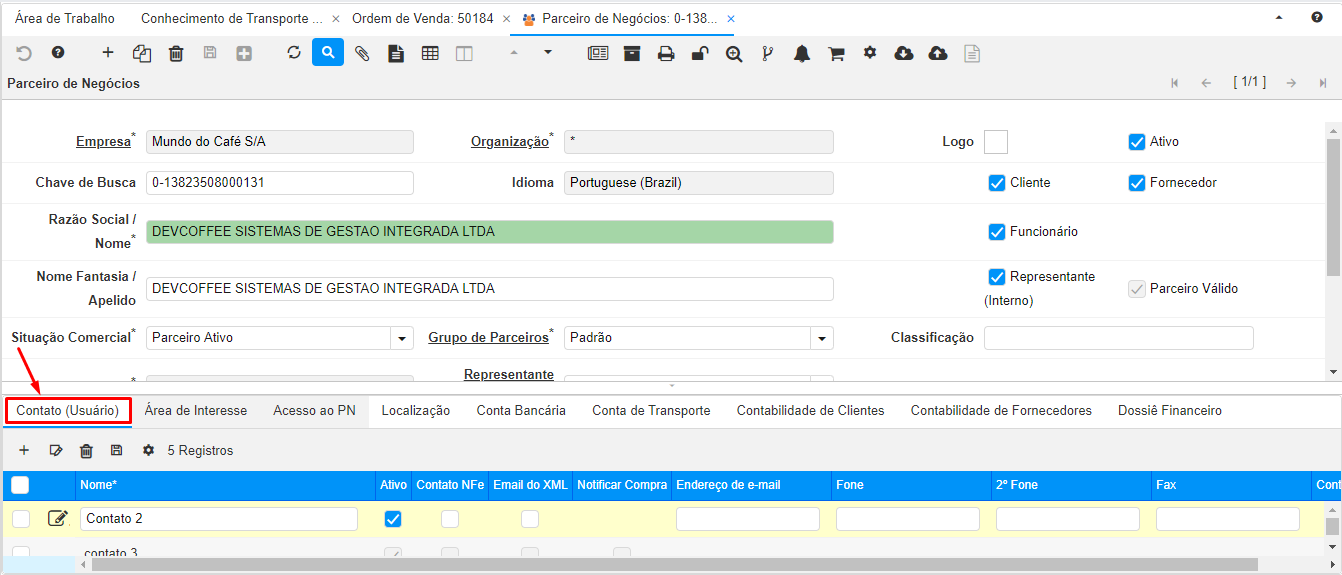Check the select-all checkbox in grid header
The width and height of the screenshot is (1342, 575).
[20, 485]
